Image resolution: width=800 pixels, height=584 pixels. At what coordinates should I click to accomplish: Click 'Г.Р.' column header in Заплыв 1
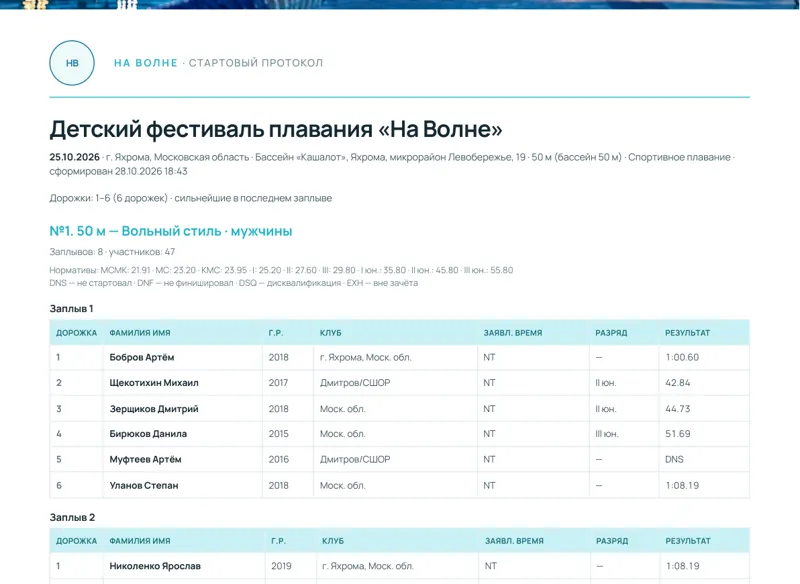pyautogui.click(x=276, y=333)
